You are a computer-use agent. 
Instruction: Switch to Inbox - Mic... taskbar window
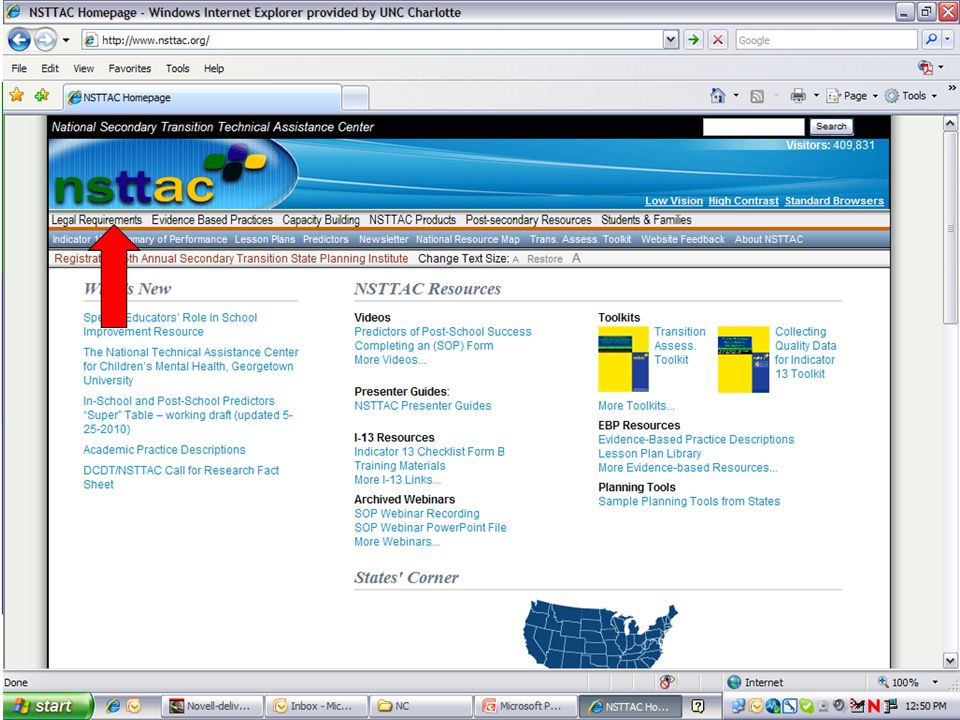click(x=317, y=707)
